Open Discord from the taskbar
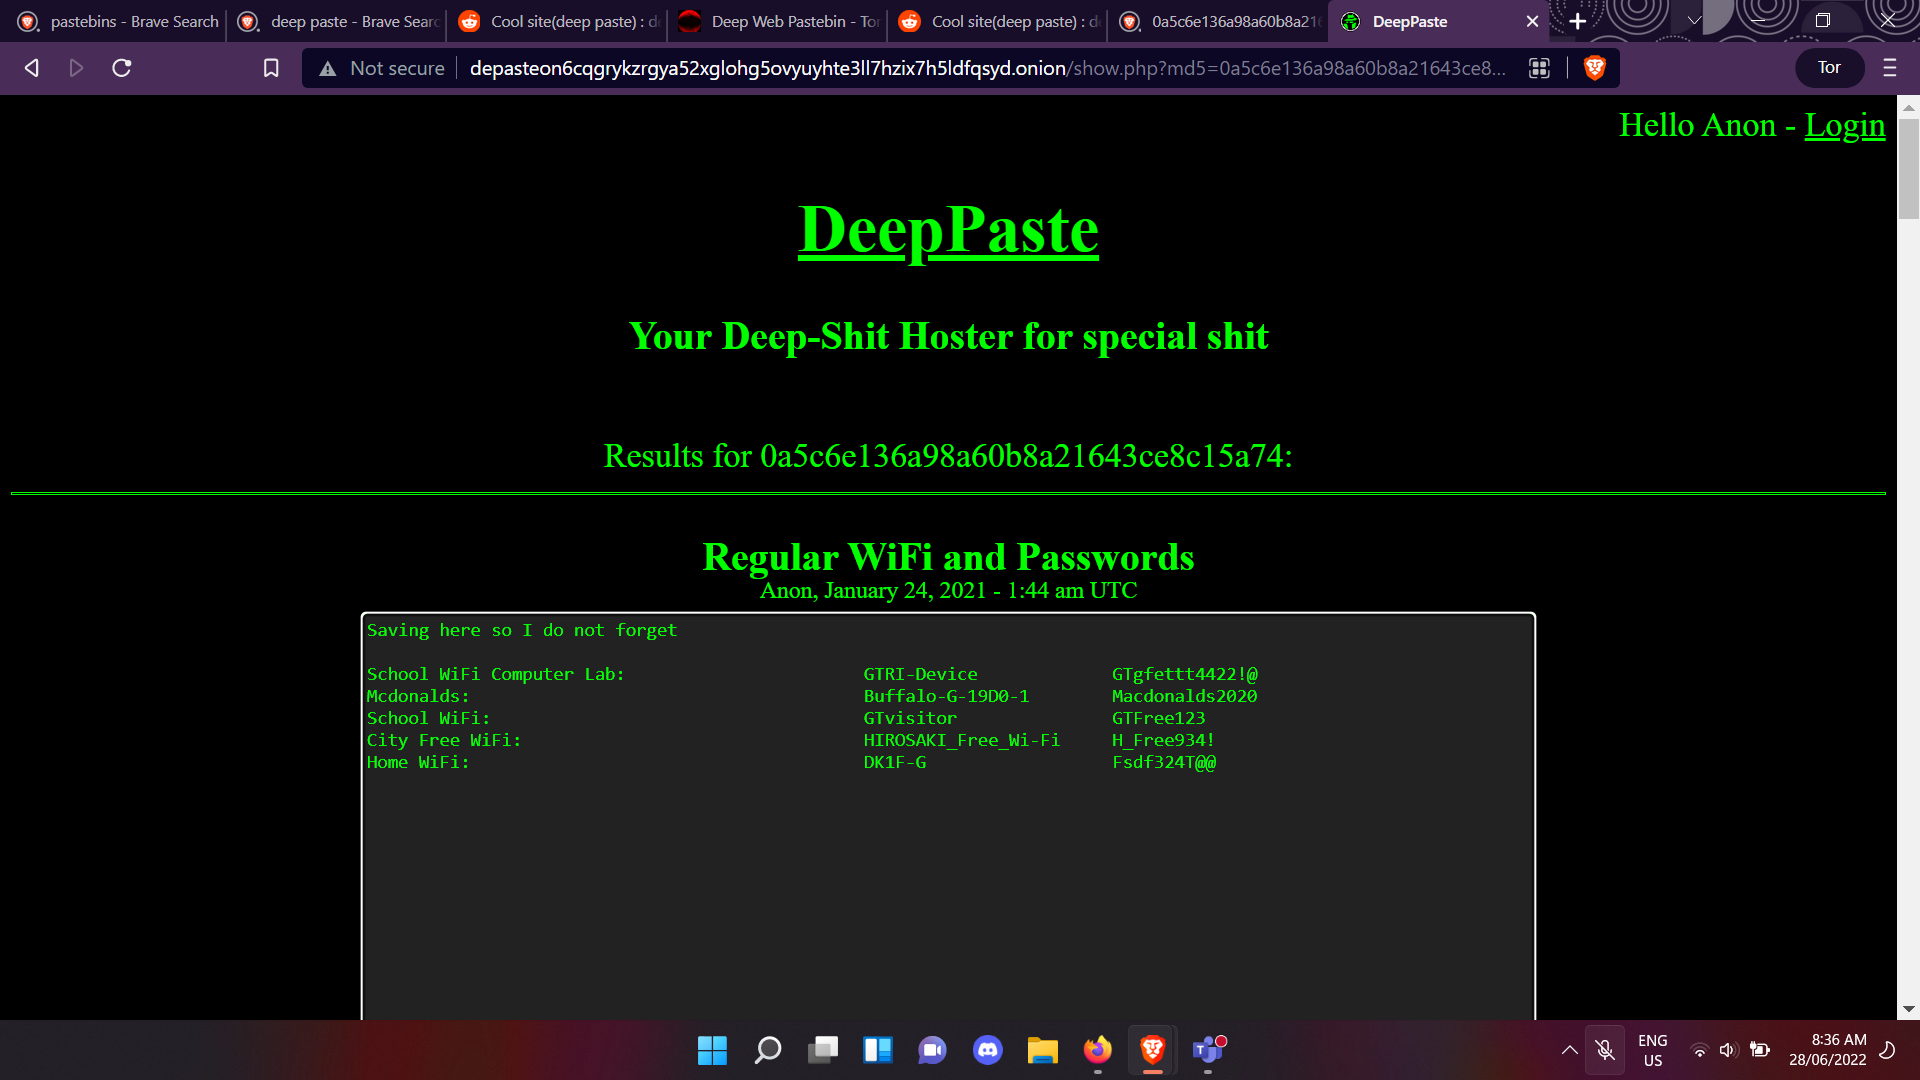Image resolution: width=1920 pixels, height=1080 pixels. tap(988, 1050)
